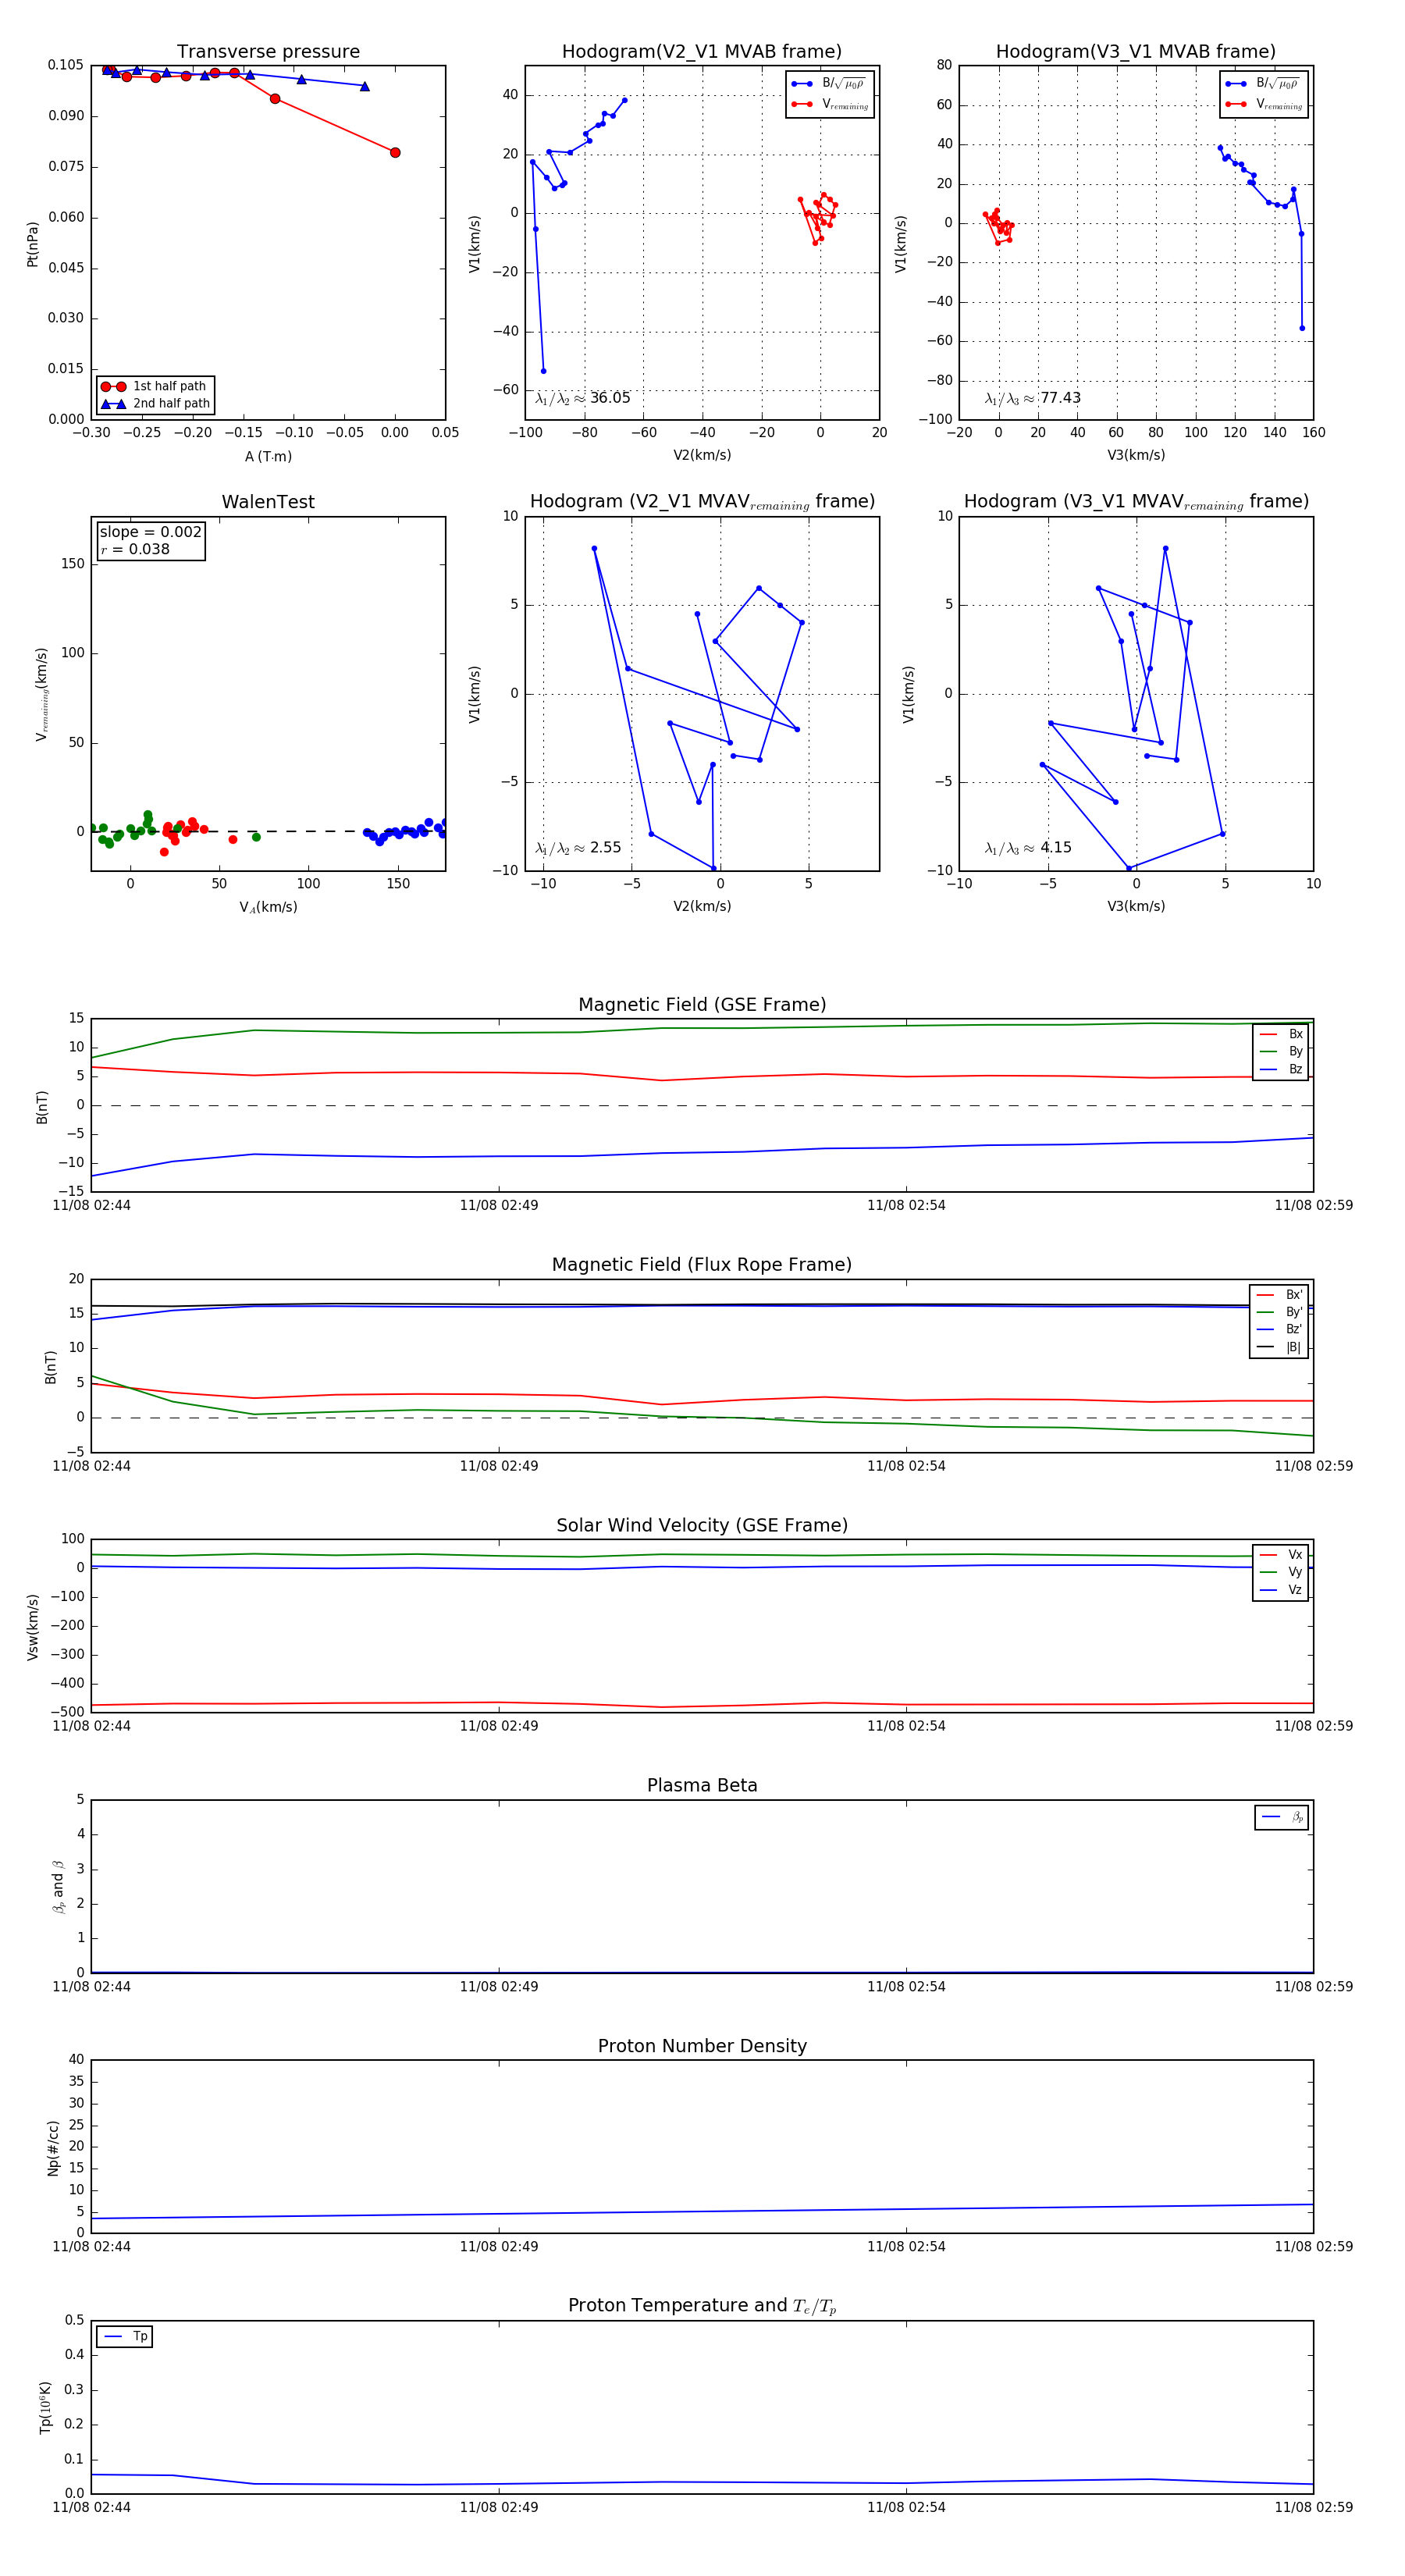Click the Bx' entry in the Flux Rope legend

pos(1280,1294)
